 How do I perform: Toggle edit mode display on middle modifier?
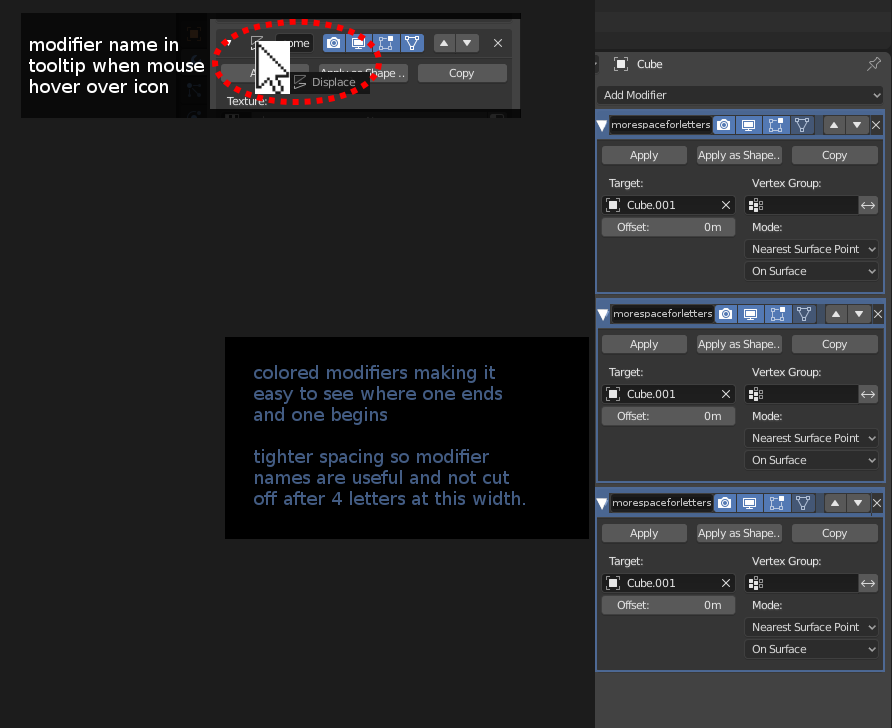click(778, 314)
